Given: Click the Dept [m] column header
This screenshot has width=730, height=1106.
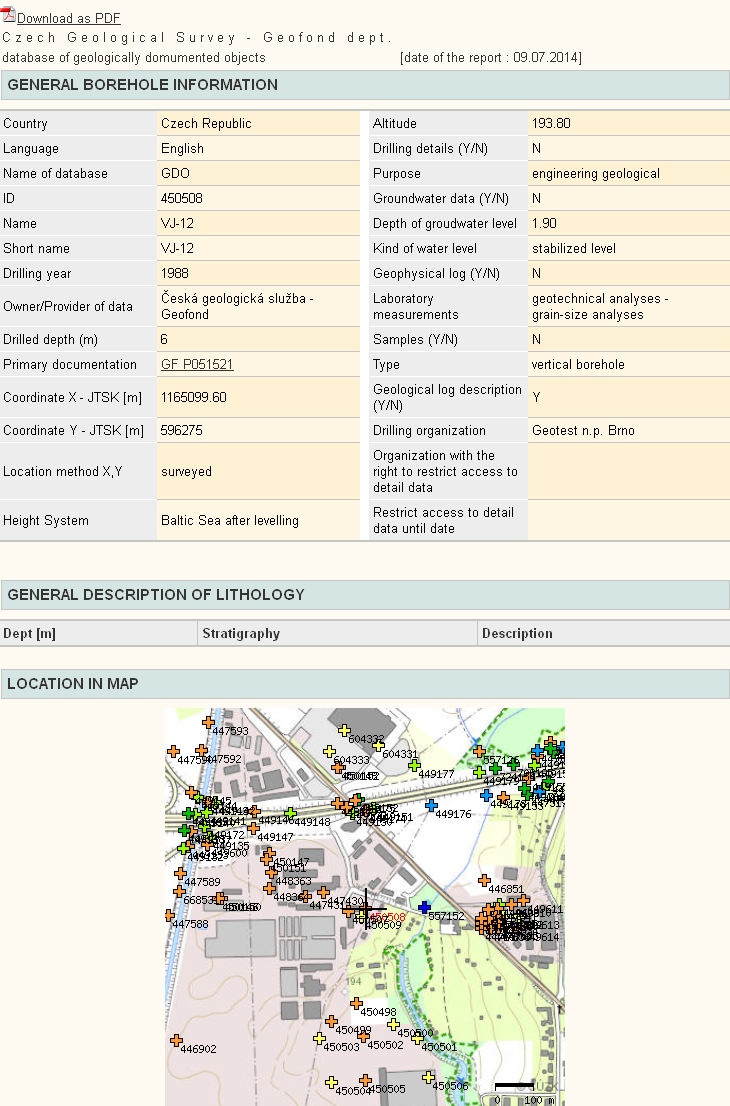Looking at the screenshot, I should pos(99,633).
